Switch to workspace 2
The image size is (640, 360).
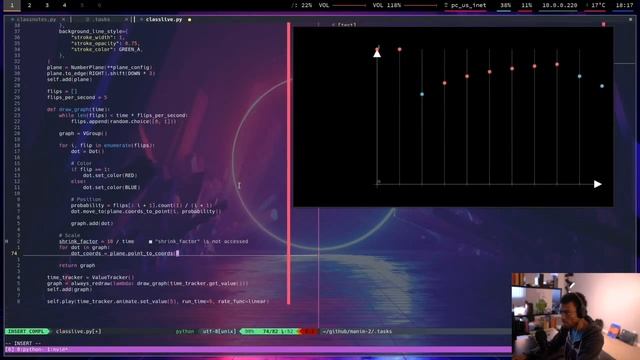coord(29,5)
